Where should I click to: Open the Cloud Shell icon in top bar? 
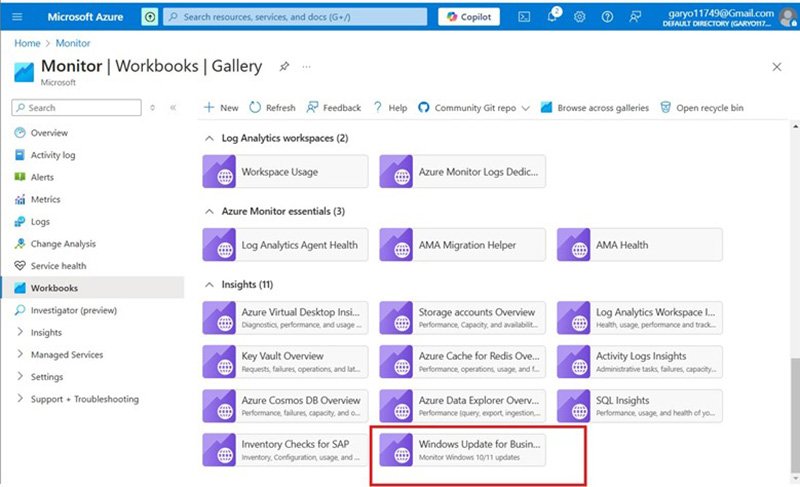tap(524, 17)
